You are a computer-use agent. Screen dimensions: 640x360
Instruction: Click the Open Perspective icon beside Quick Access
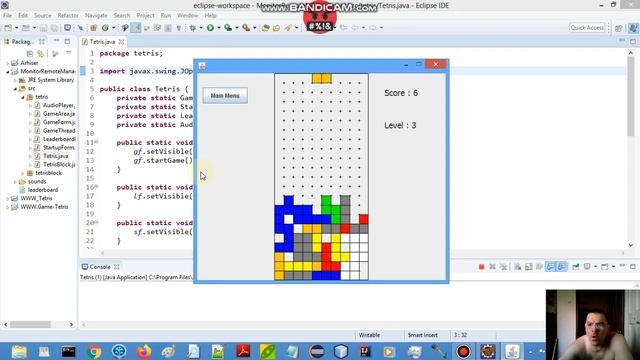pos(619,28)
